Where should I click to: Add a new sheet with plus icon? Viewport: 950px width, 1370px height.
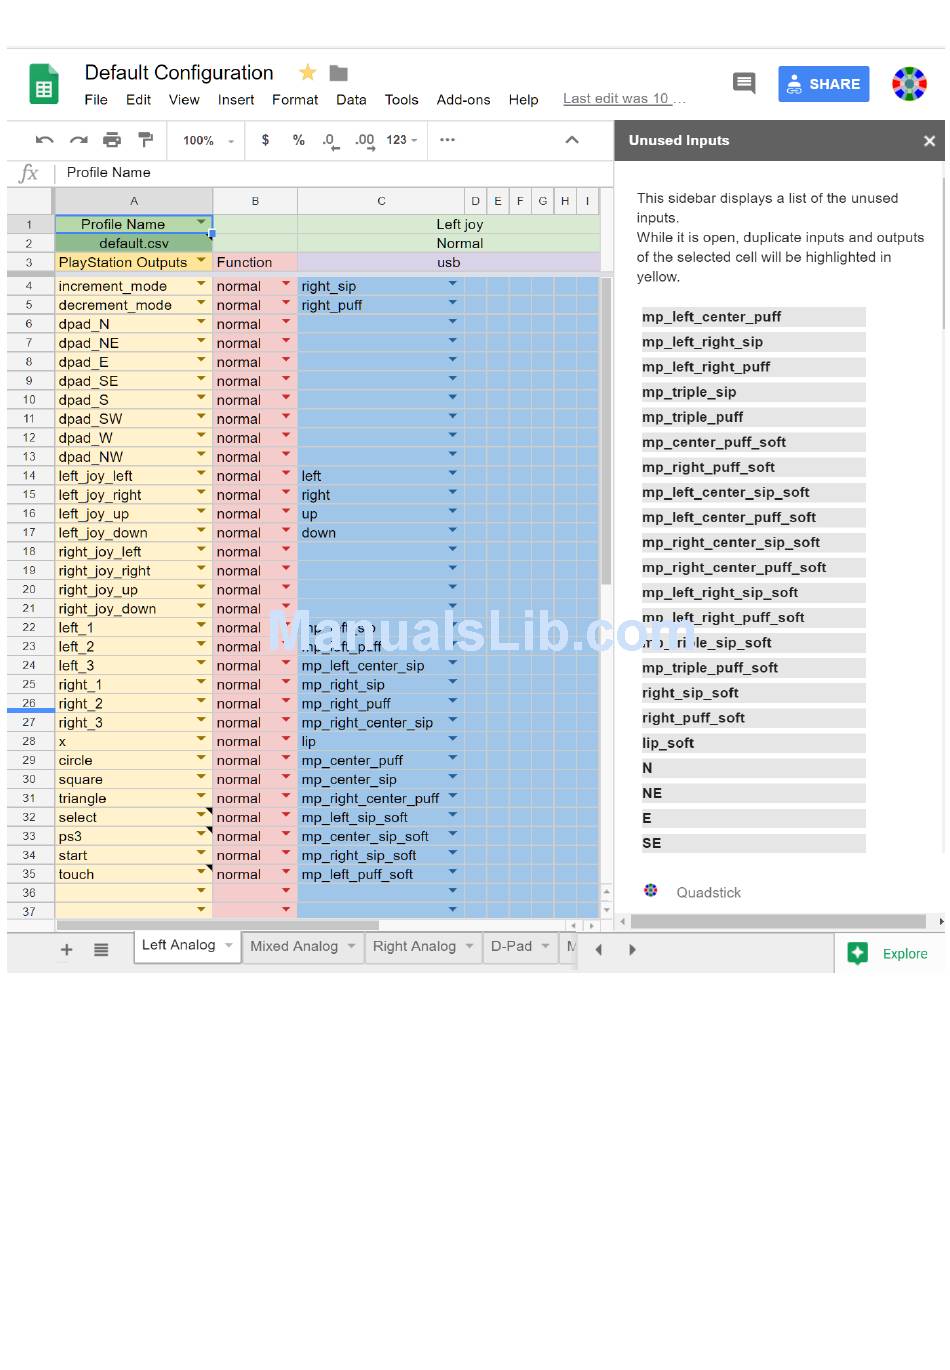coord(67,949)
